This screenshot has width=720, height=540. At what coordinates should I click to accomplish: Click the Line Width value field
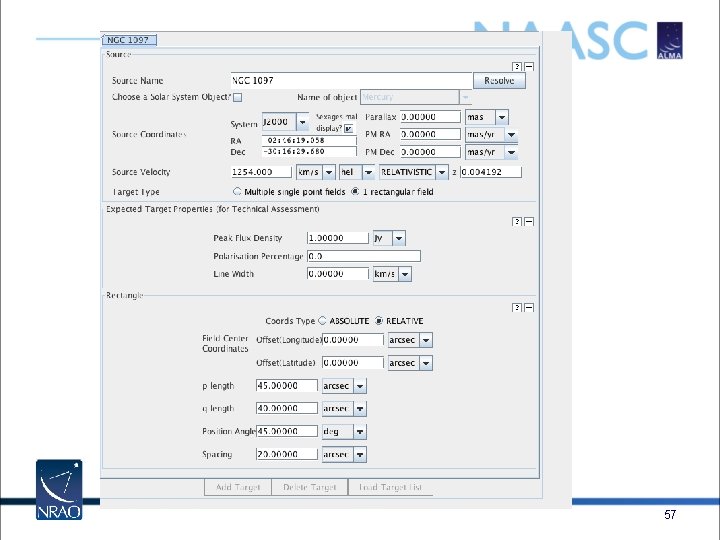coord(338,274)
